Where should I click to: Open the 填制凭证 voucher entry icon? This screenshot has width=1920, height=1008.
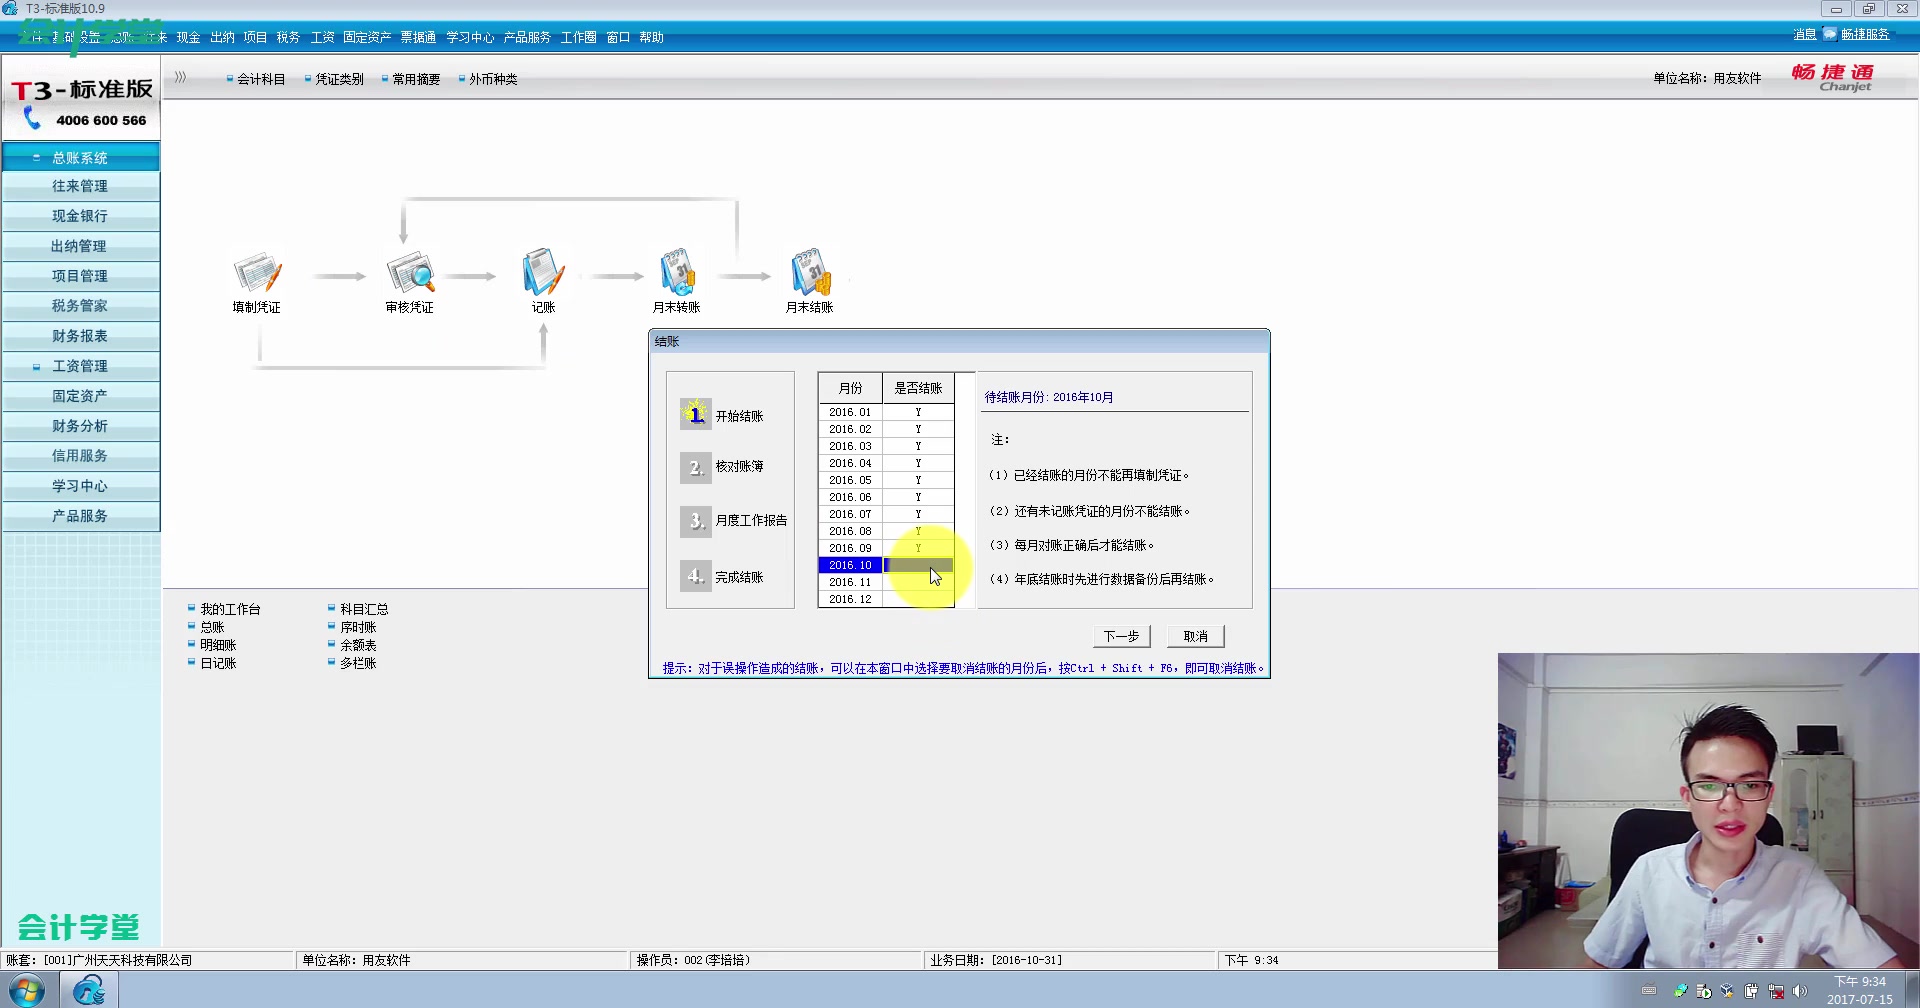(257, 272)
